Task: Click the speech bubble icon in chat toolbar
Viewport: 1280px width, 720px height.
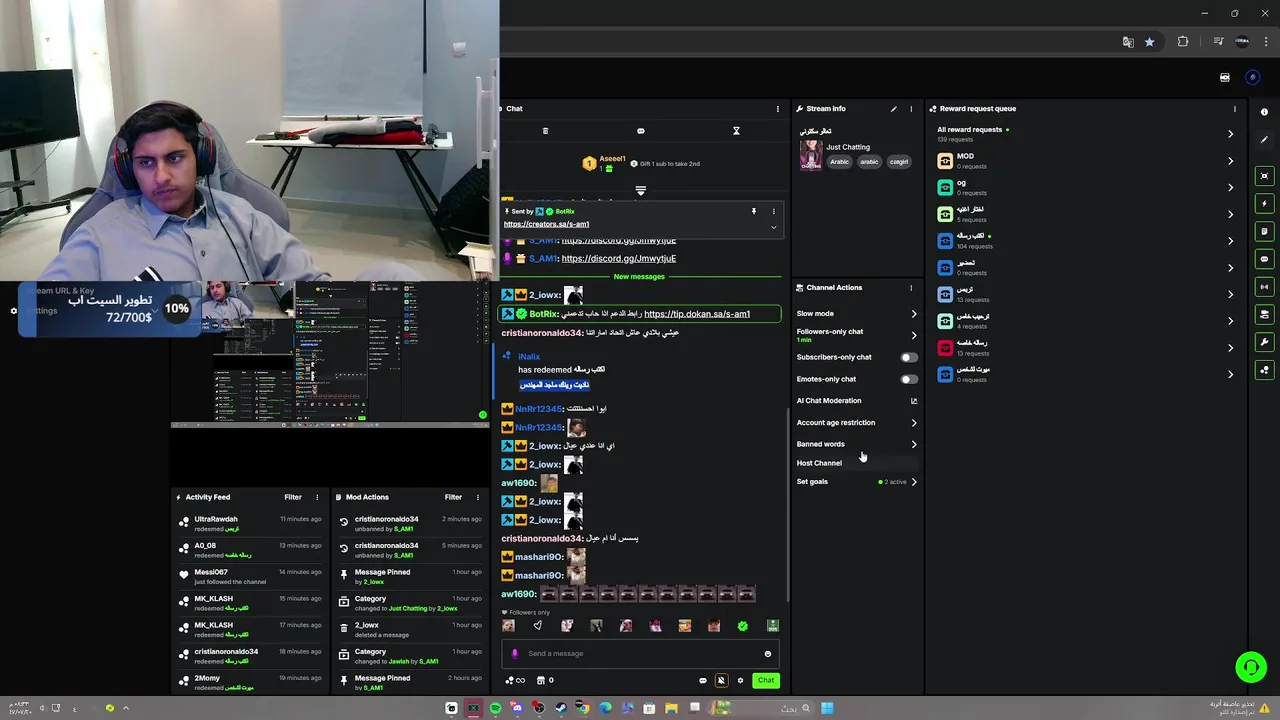Action: [x=641, y=131]
